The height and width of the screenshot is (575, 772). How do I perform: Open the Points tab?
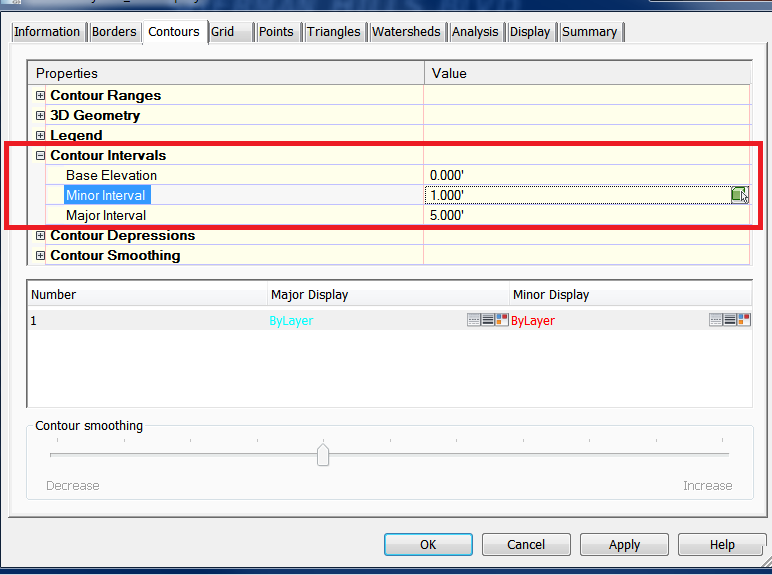pos(277,32)
